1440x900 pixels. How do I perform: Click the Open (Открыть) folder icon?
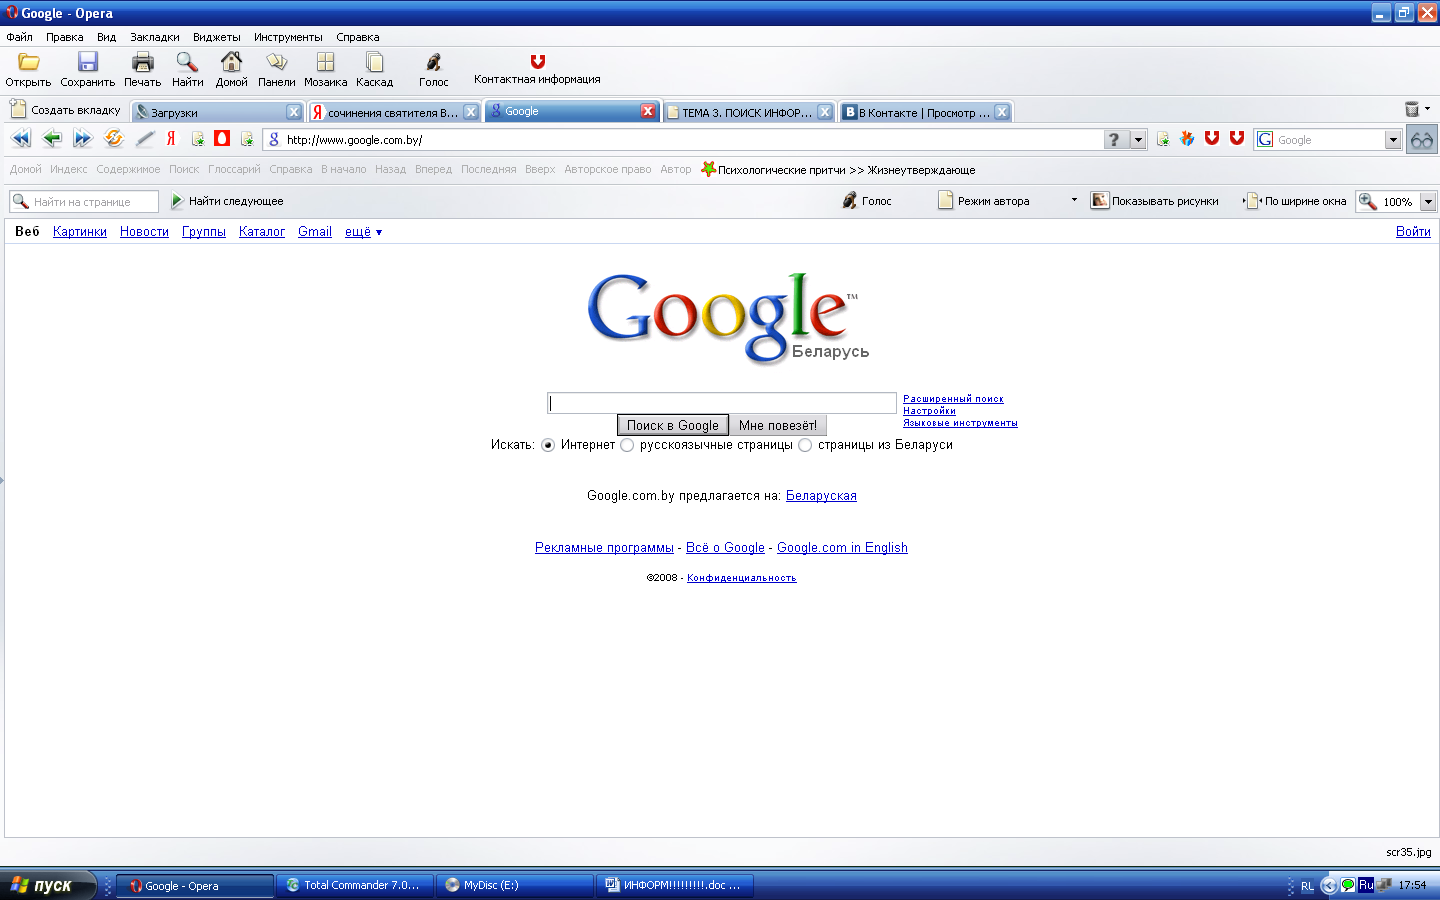click(x=28, y=62)
